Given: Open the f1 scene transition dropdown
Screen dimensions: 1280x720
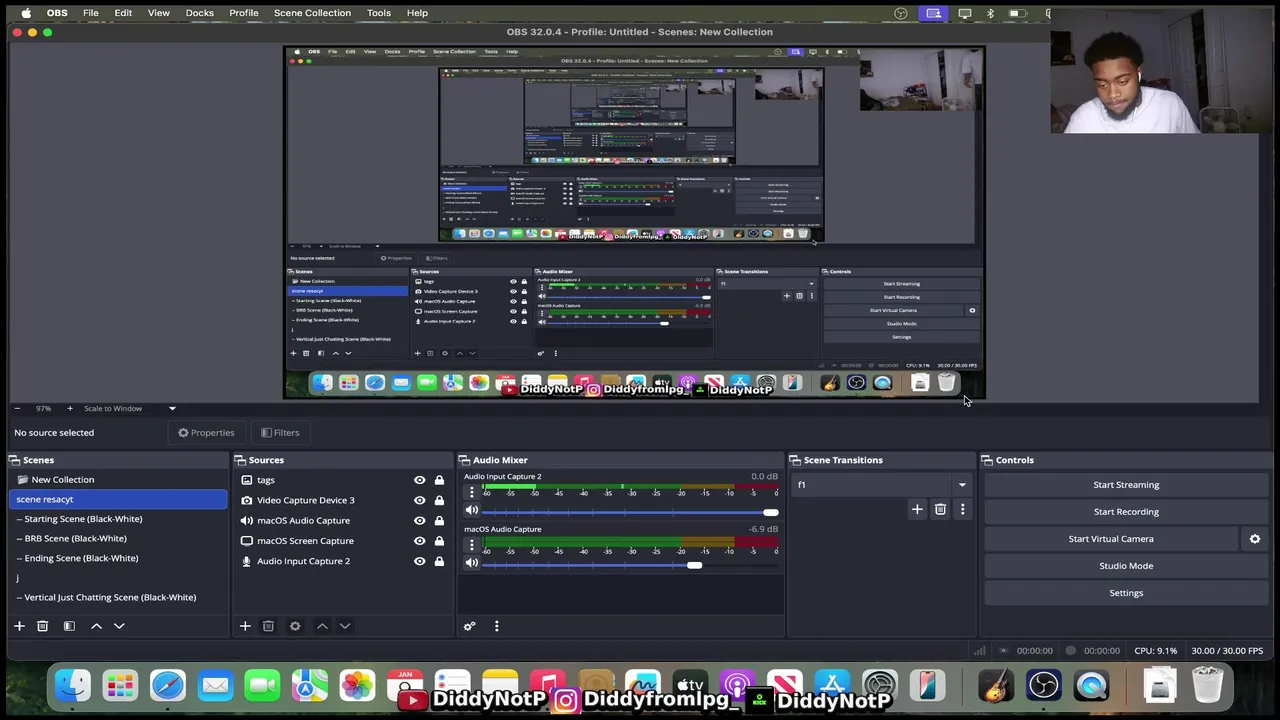Looking at the screenshot, I should click(883, 485).
